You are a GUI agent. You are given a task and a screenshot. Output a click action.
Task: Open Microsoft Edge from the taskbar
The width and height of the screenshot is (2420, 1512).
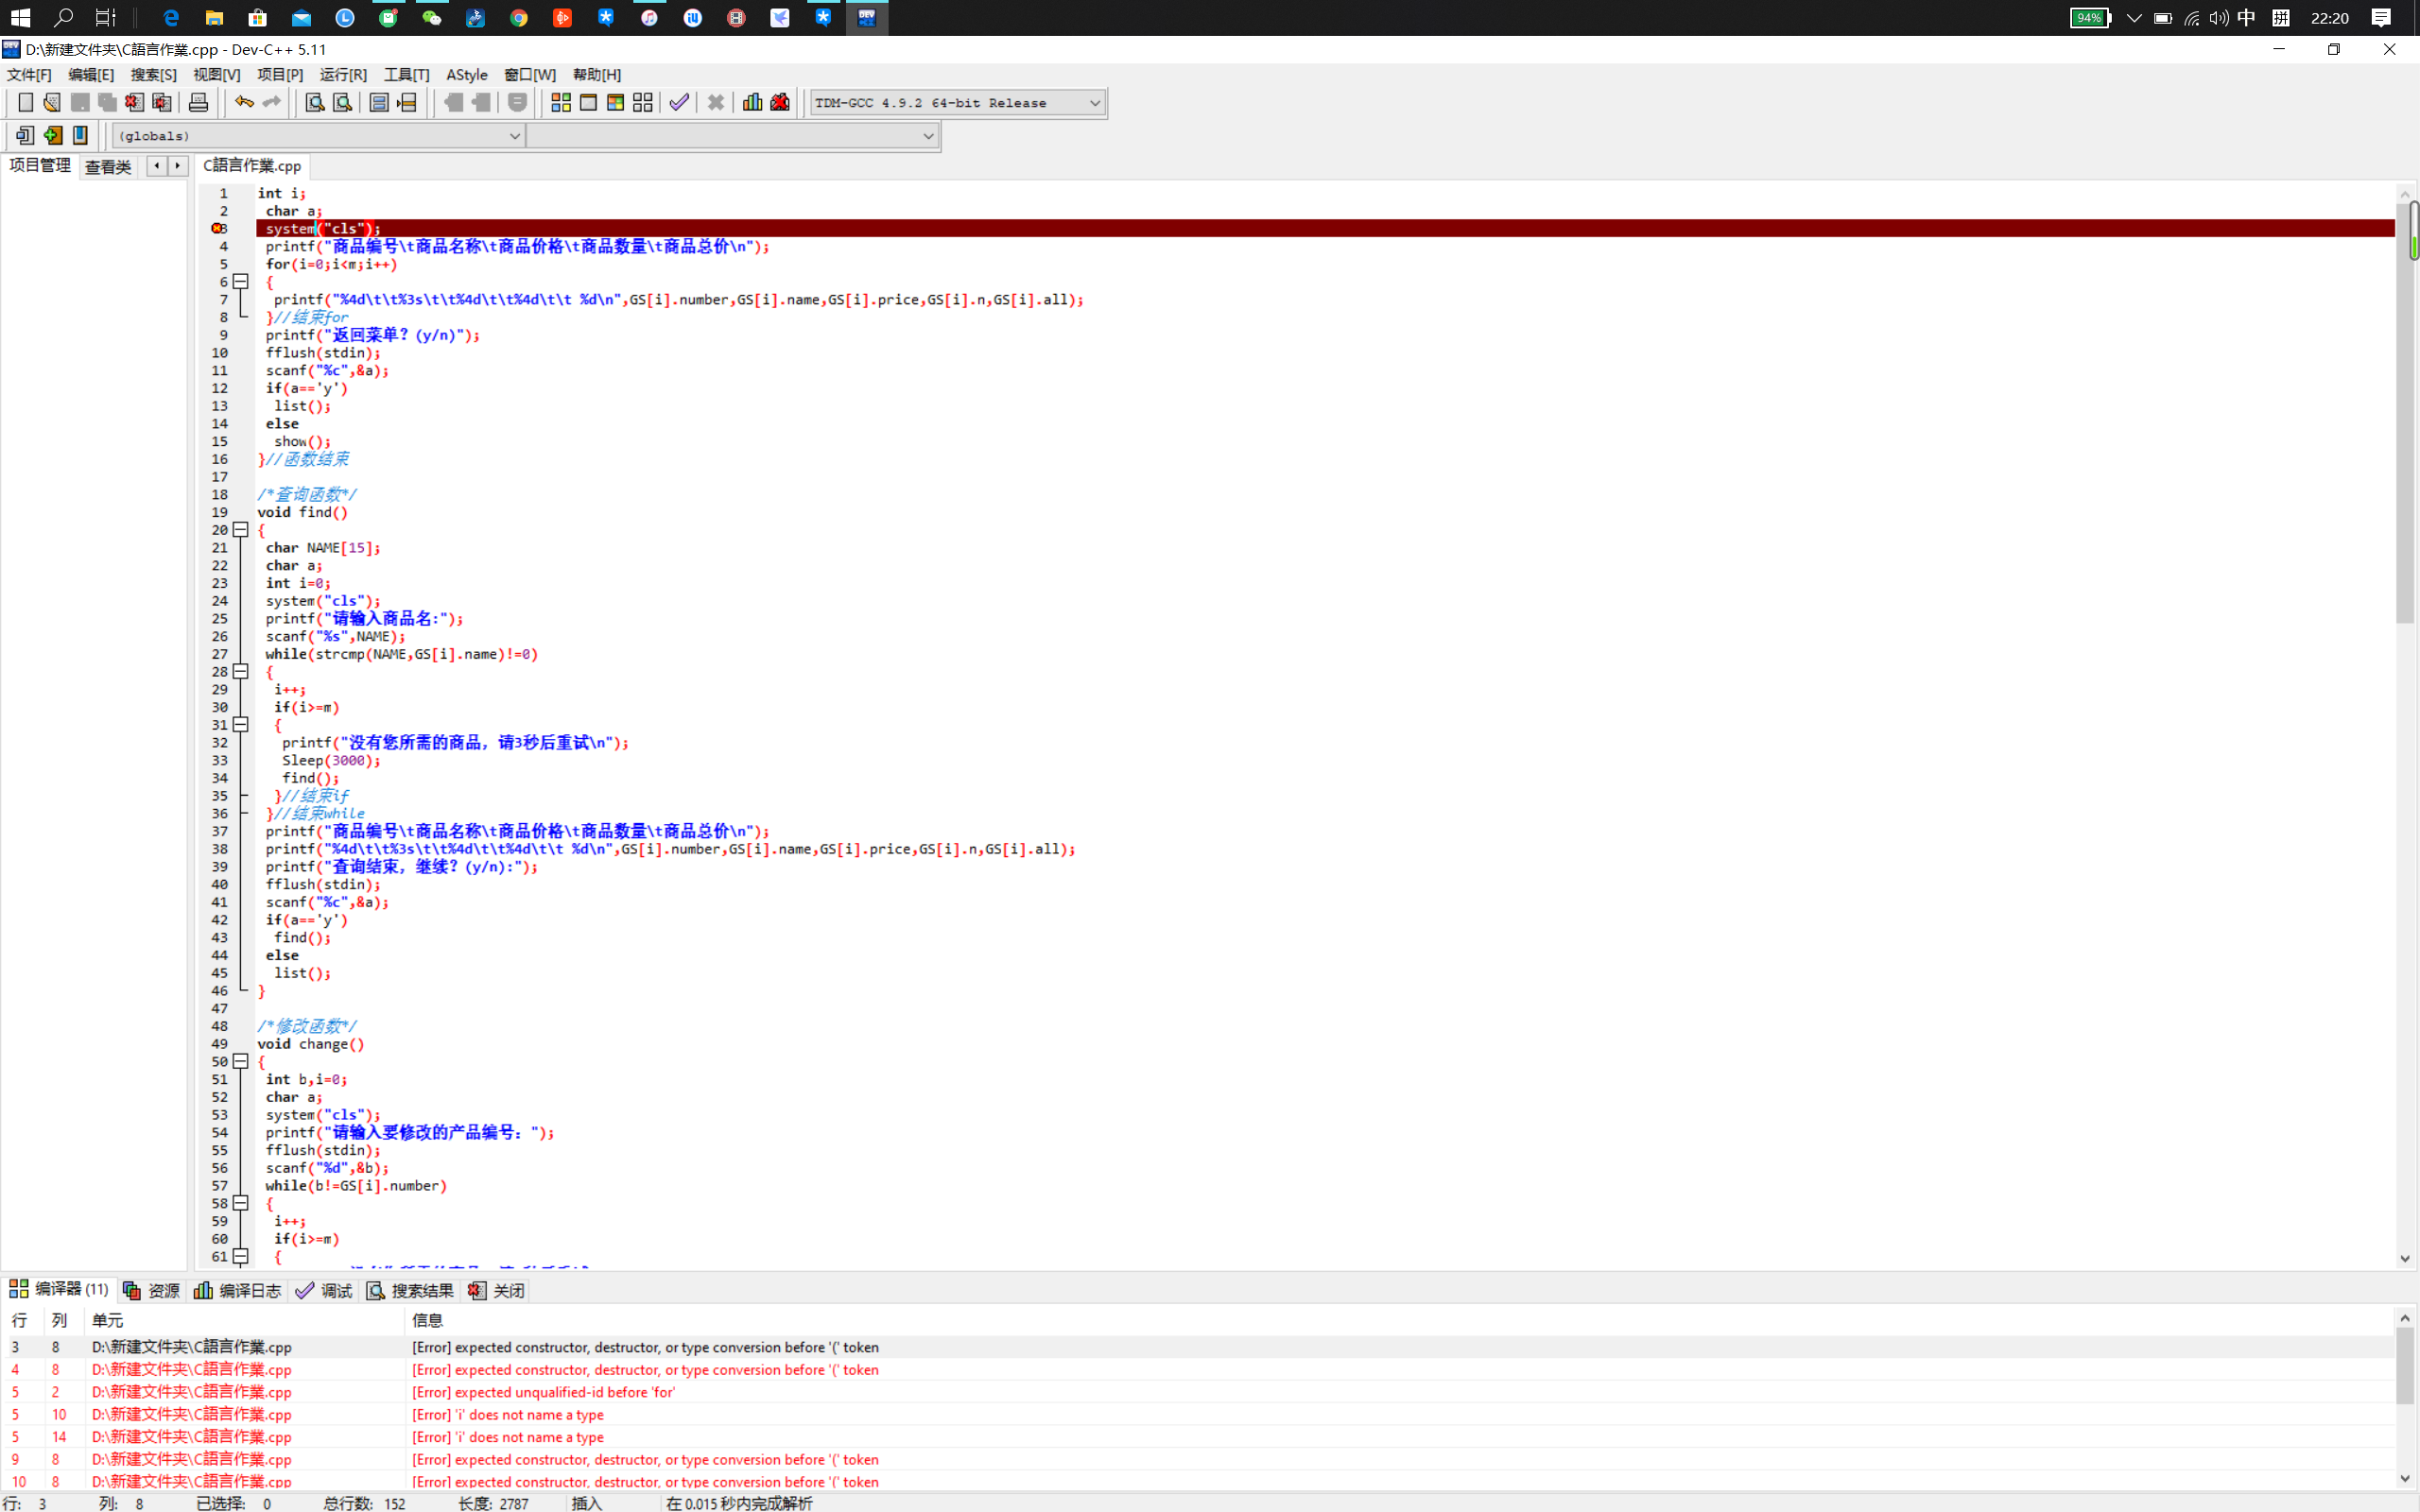(171, 18)
